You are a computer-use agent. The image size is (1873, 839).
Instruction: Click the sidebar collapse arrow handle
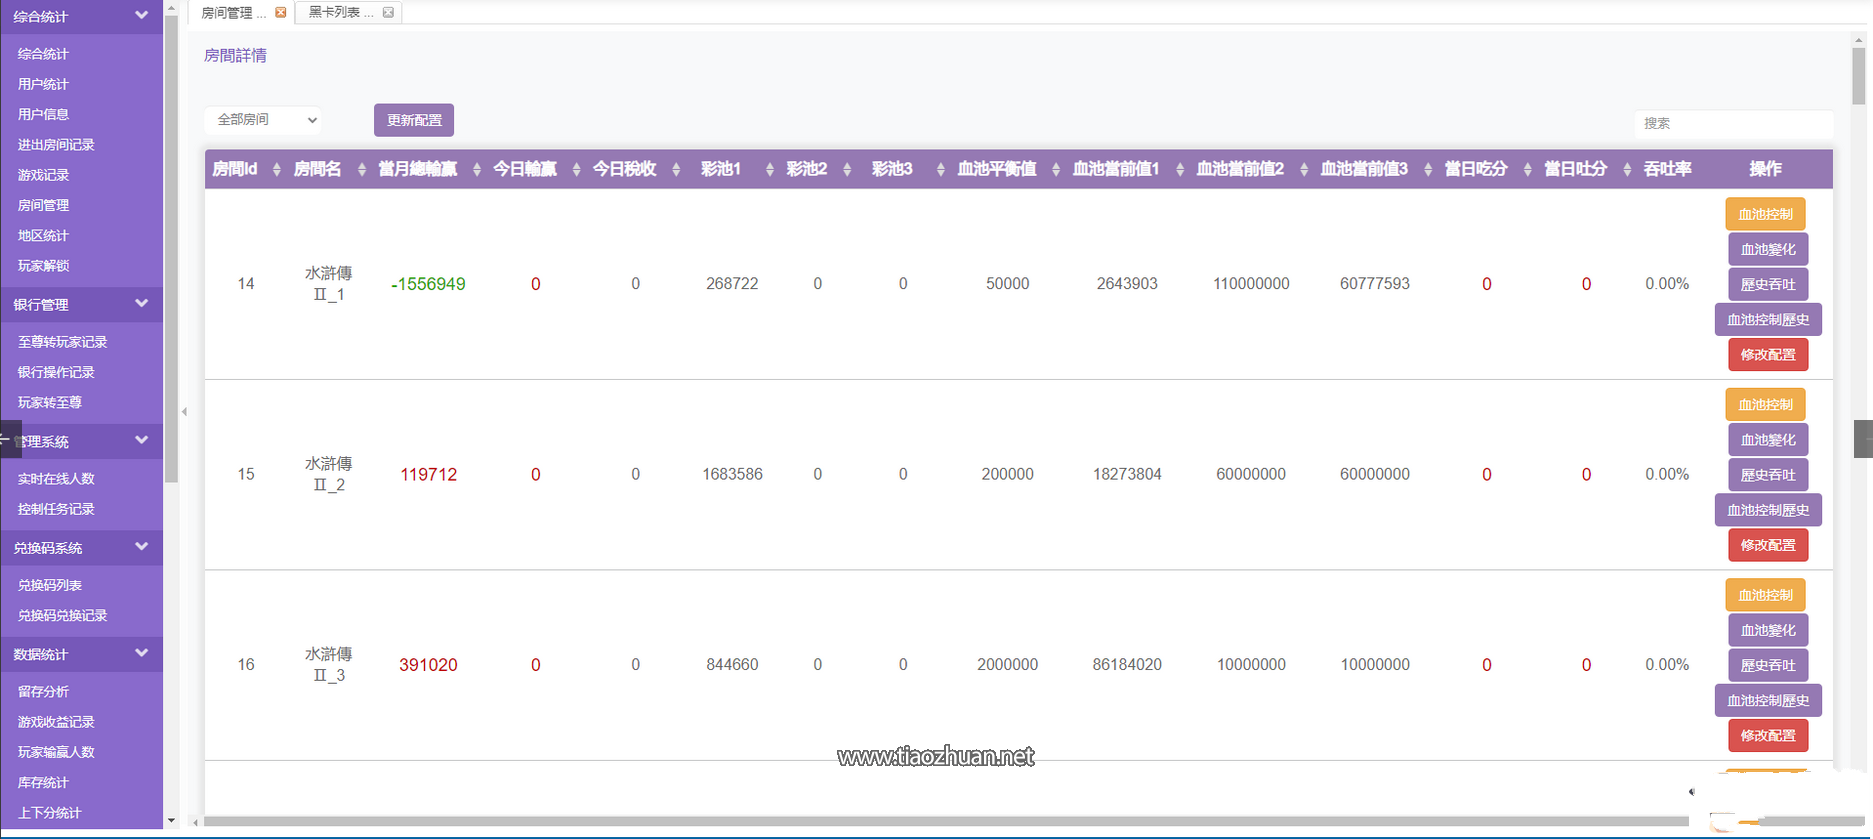click(184, 411)
